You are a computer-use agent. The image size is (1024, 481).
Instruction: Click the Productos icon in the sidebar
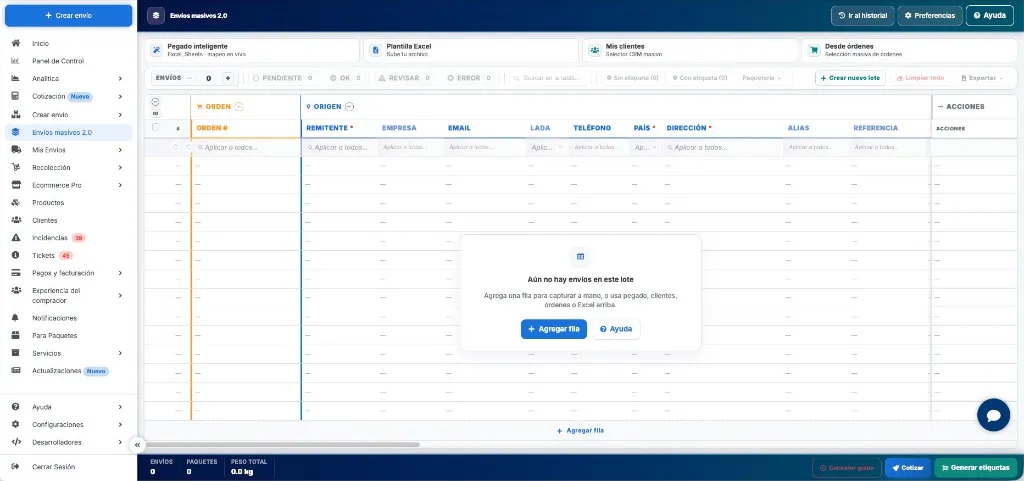point(16,202)
